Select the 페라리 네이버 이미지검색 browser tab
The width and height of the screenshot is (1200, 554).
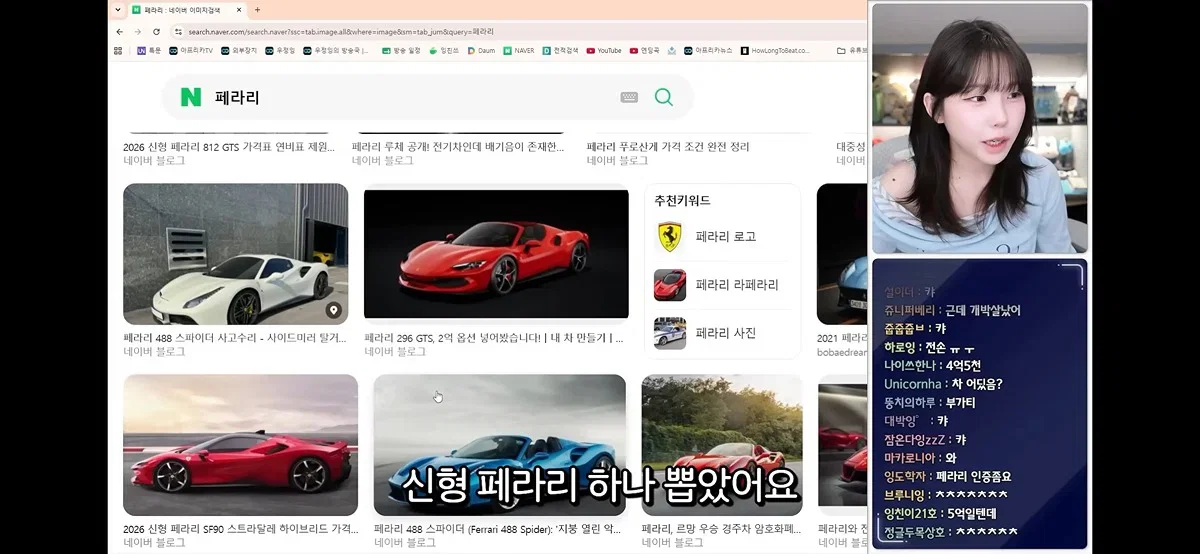coord(187,10)
